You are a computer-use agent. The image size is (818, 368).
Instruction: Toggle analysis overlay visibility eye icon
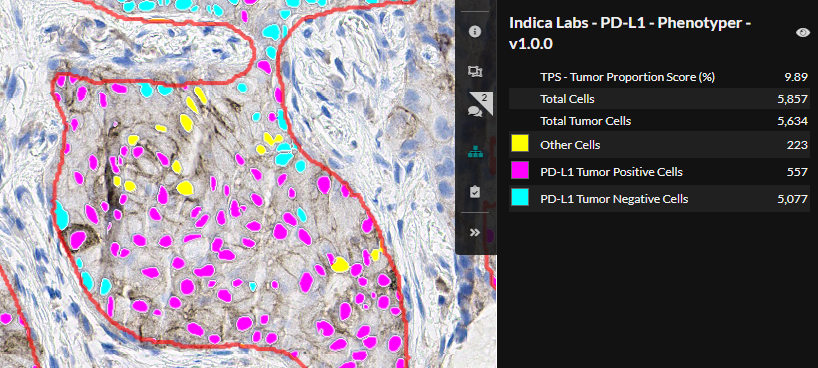802,33
